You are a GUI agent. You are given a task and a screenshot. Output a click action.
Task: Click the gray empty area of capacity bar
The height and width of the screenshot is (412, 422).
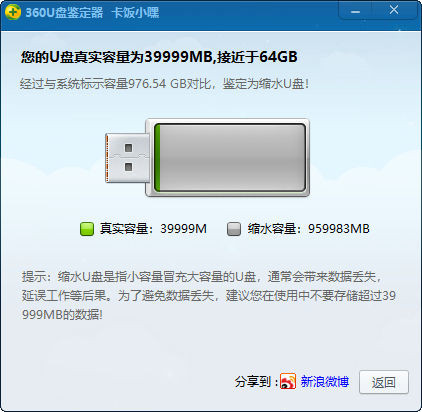pyautogui.click(x=232, y=157)
